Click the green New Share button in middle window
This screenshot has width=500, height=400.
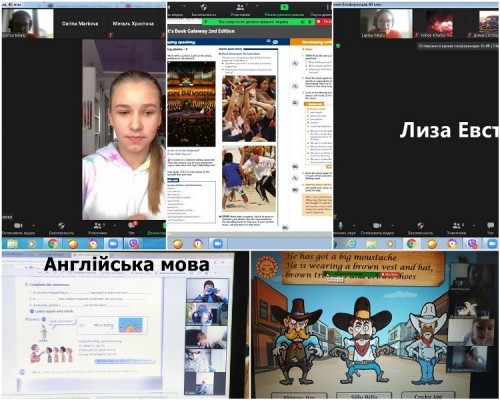(x=284, y=10)
